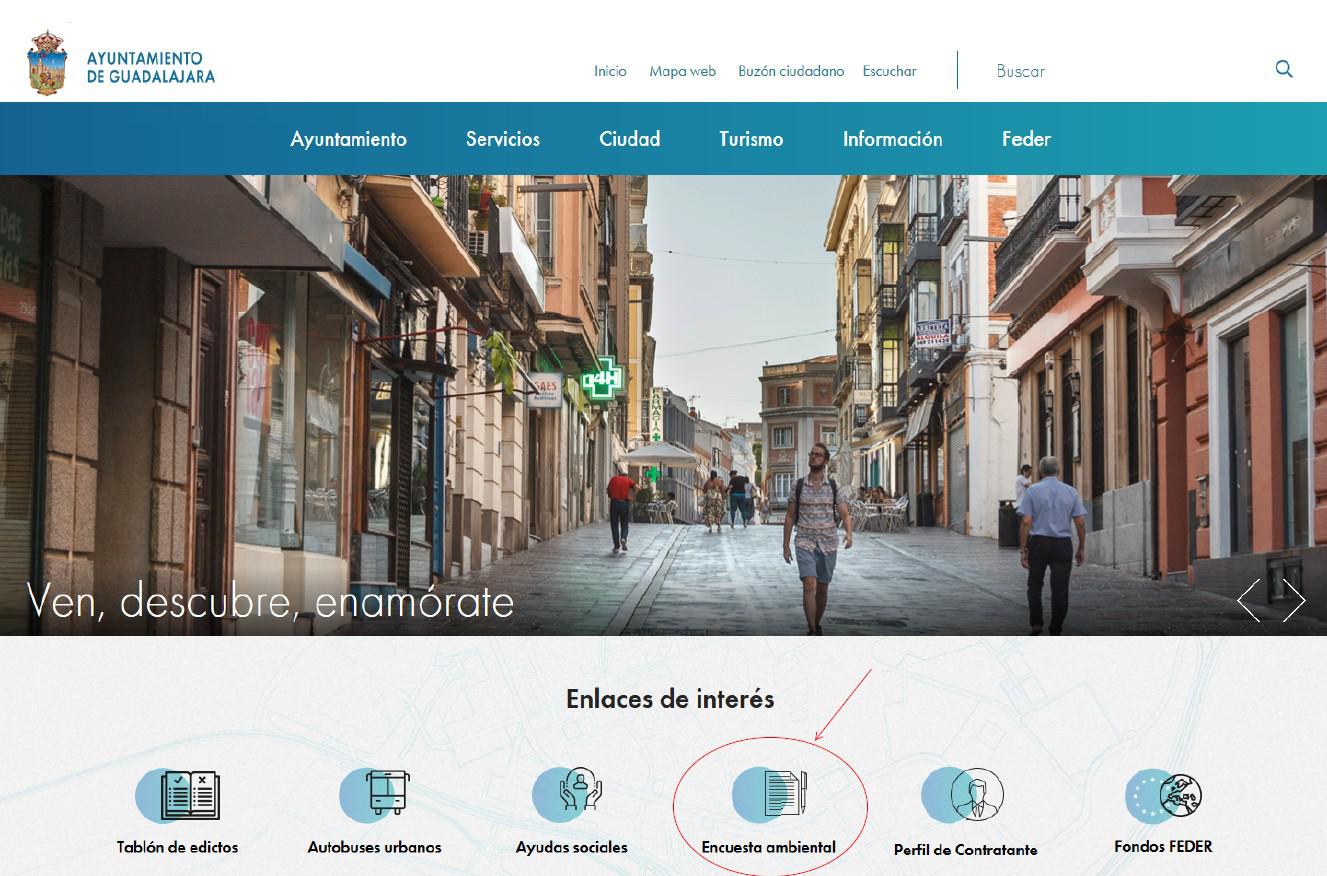
Task: Open the Buzón ciudadano link
Action: [791, 71]
